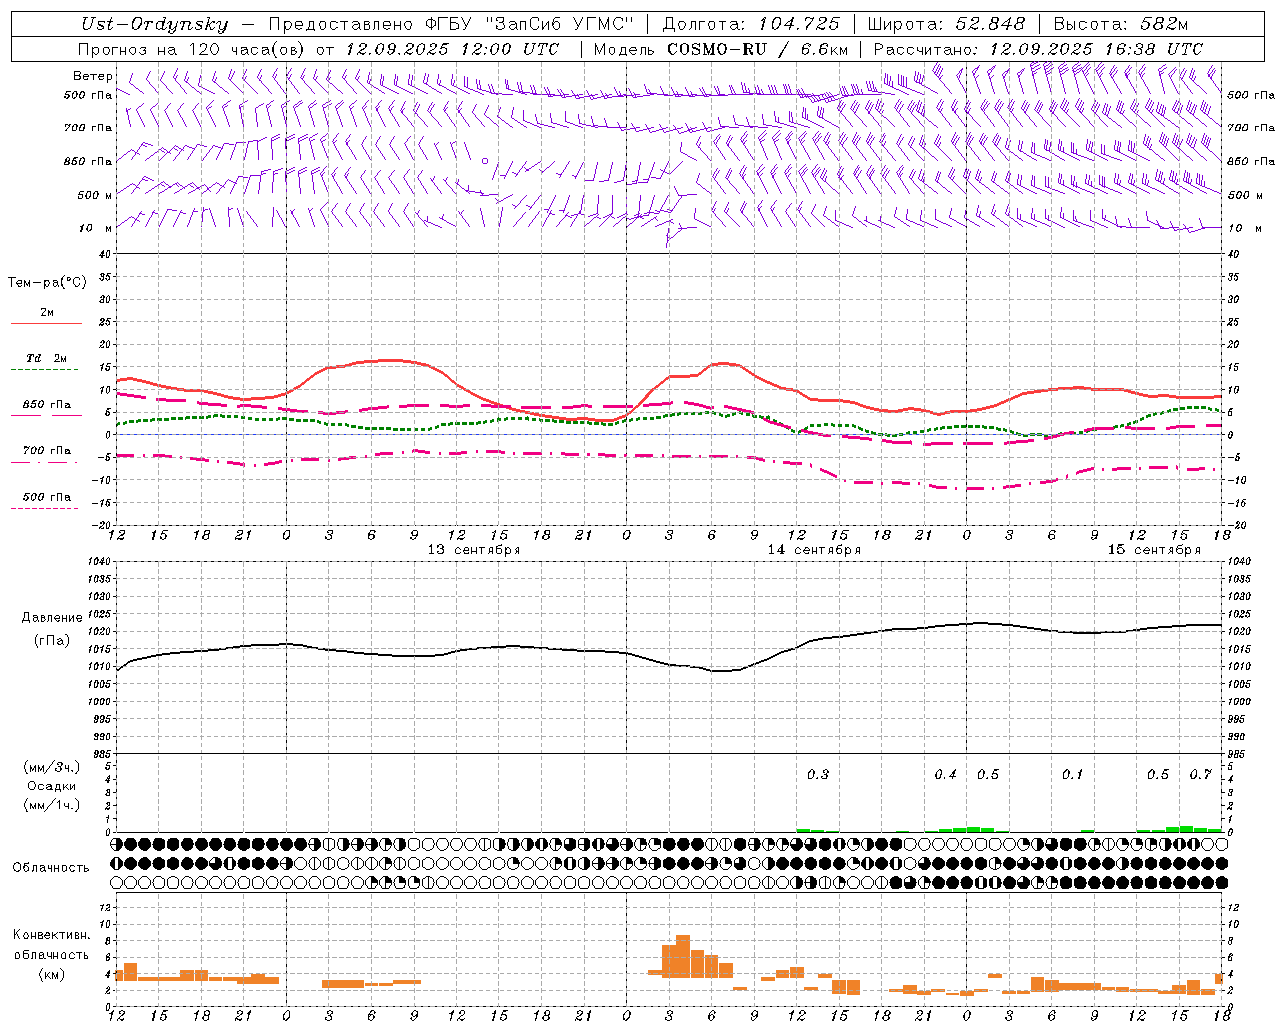Click the precipitation amount 0.4
Screen dimensions: 1280x1024
[945, 775]
